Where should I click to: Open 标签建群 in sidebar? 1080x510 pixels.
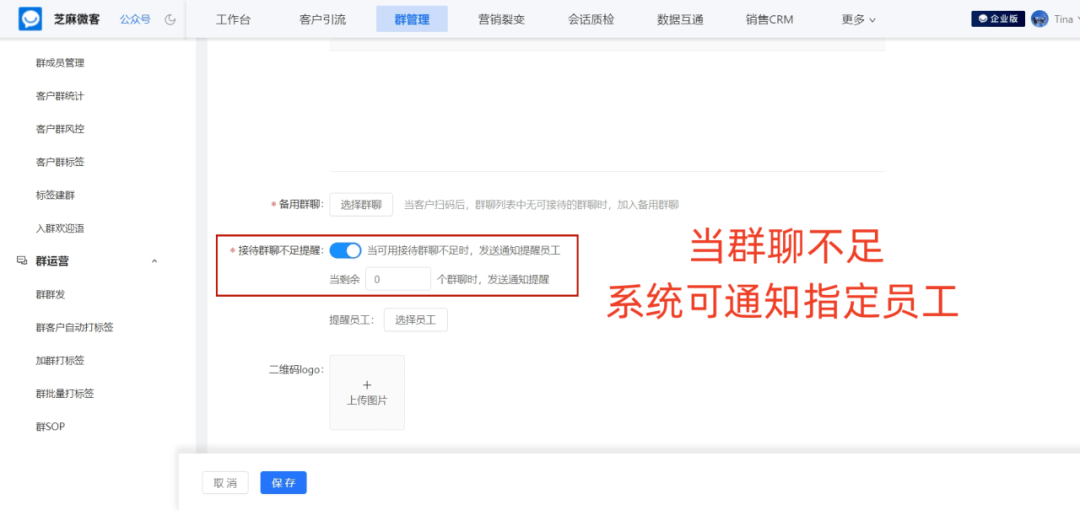pos(55,195)
